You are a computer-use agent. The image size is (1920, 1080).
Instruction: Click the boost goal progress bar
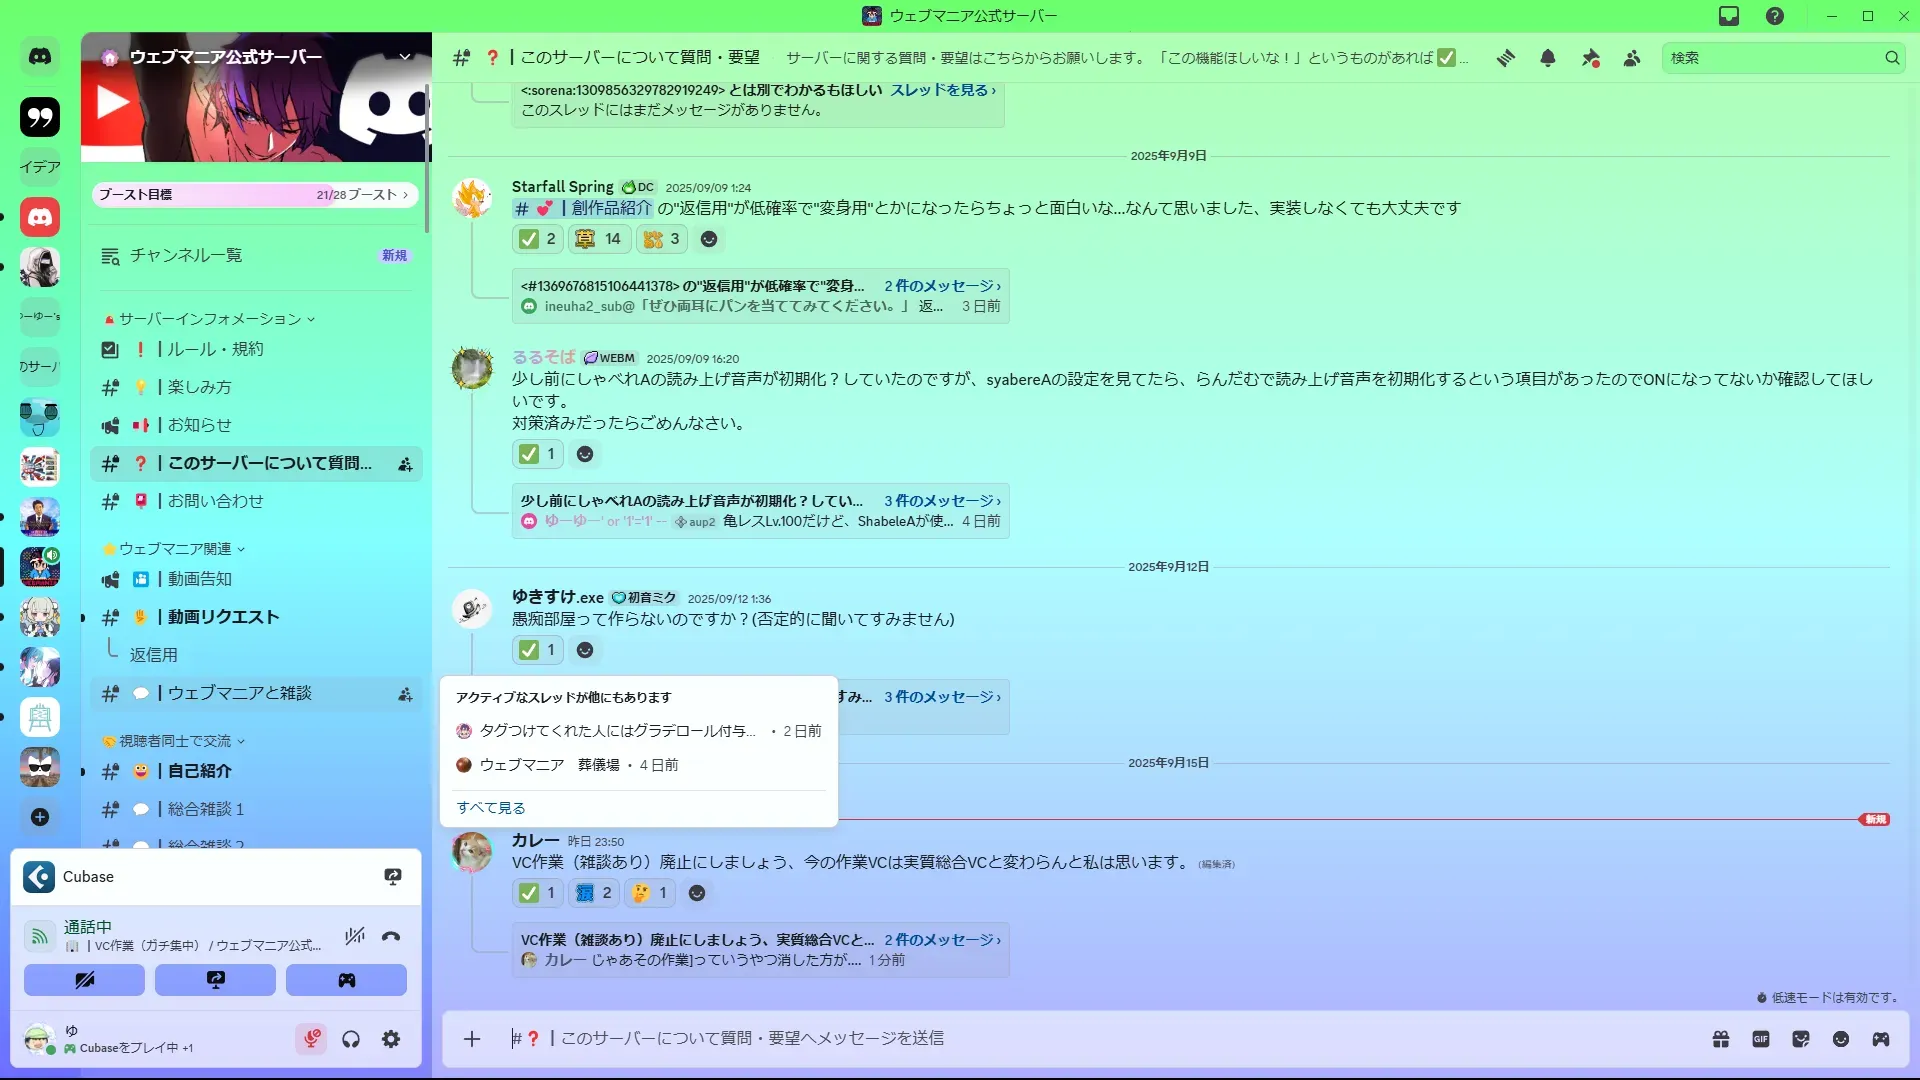(254, 195)
